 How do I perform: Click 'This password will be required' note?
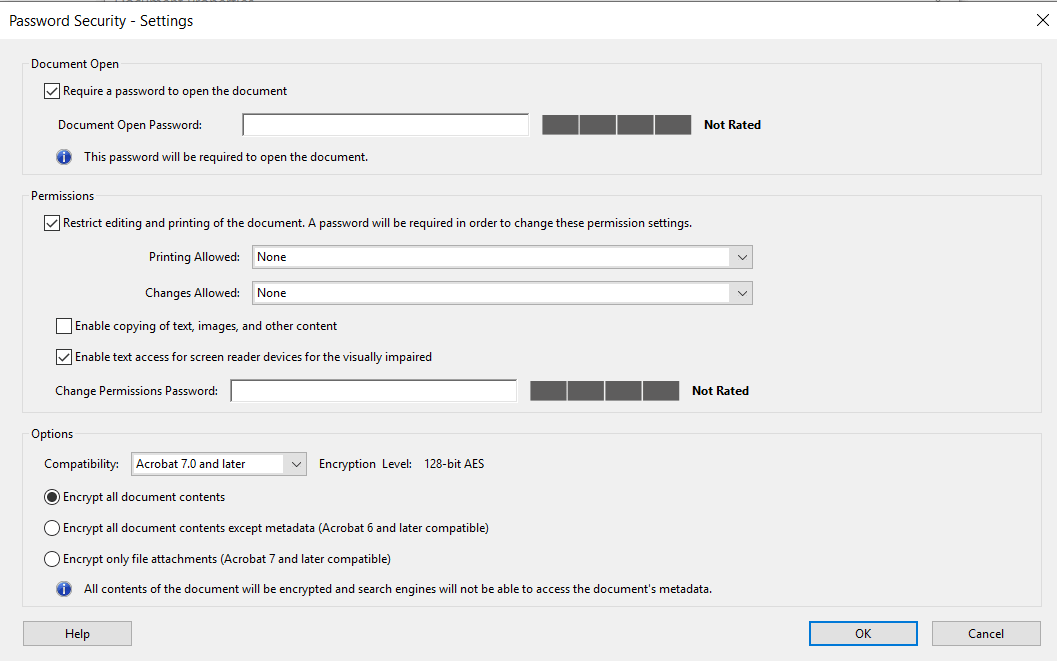click(x=226, y=157)
